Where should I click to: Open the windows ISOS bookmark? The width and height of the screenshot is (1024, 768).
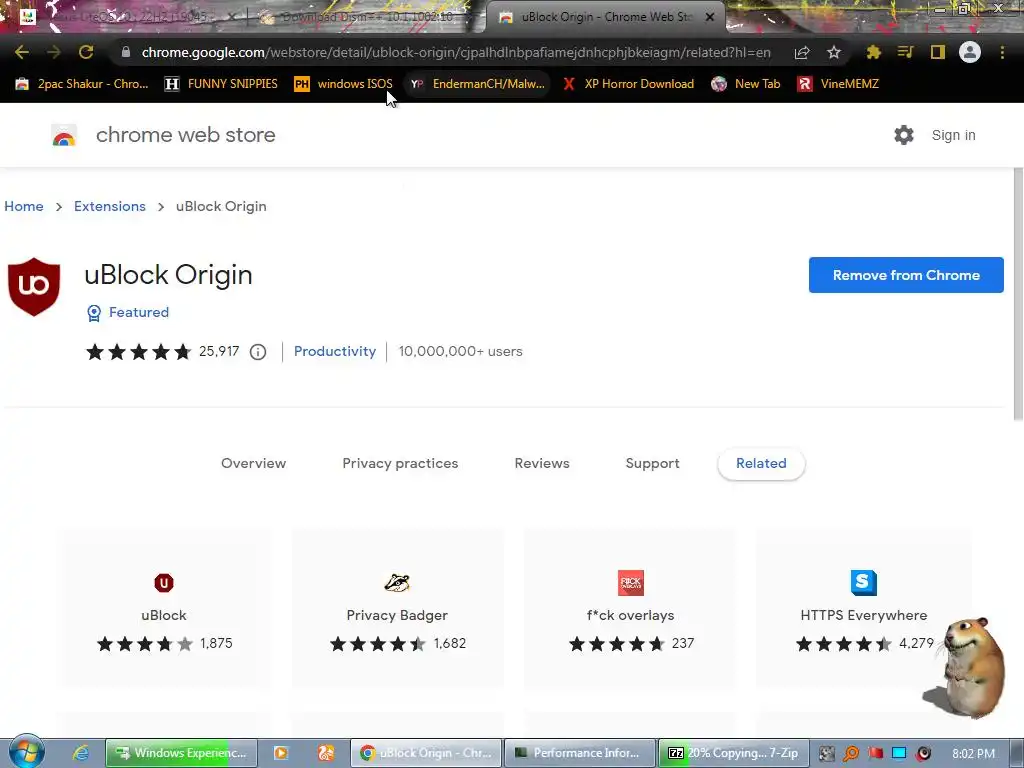(344, 84)
